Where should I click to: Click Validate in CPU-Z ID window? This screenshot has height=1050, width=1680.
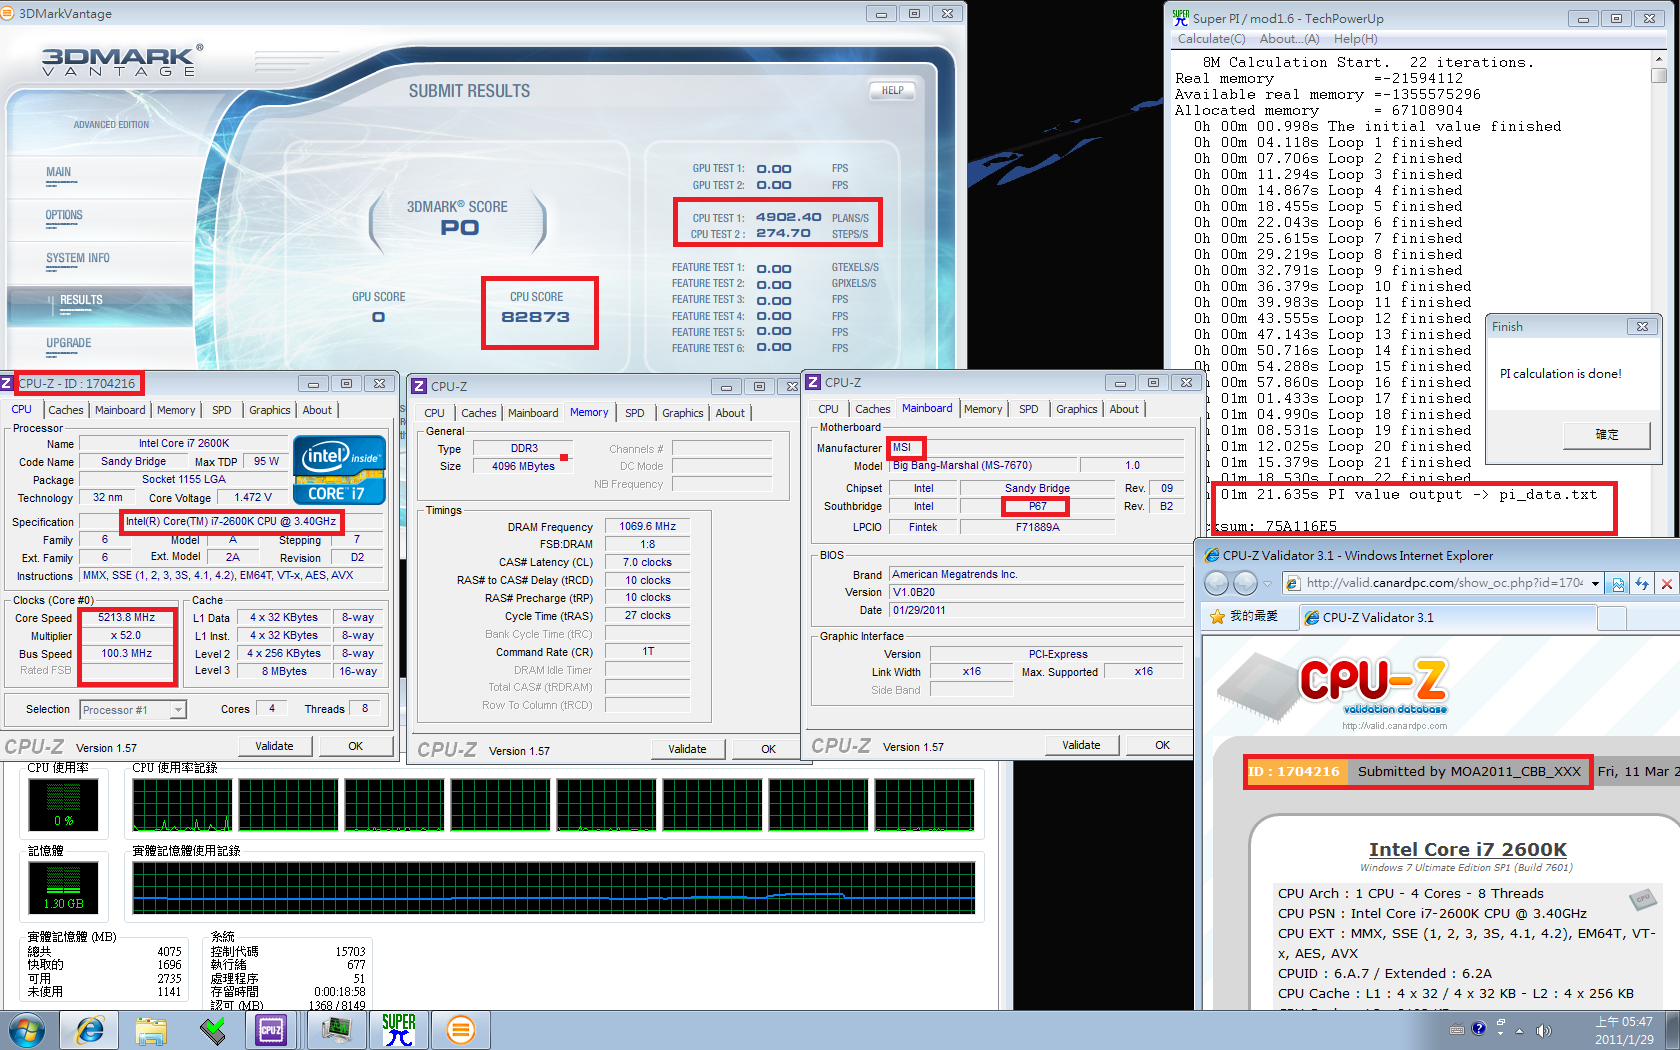click(274, 746)
